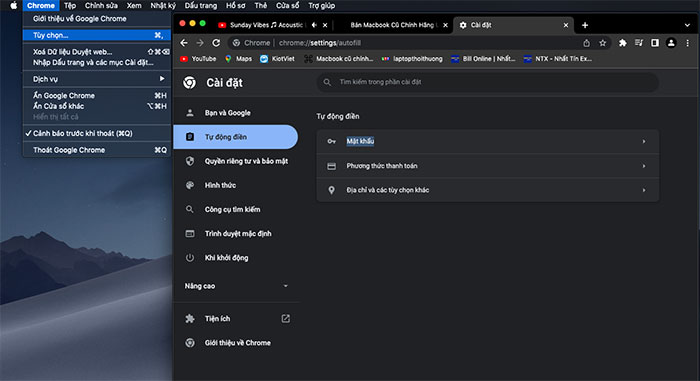This screenshot has width=700, height=381.
Task: Open the media control icon
Action: pyautogui.click(x=638, y=43)
